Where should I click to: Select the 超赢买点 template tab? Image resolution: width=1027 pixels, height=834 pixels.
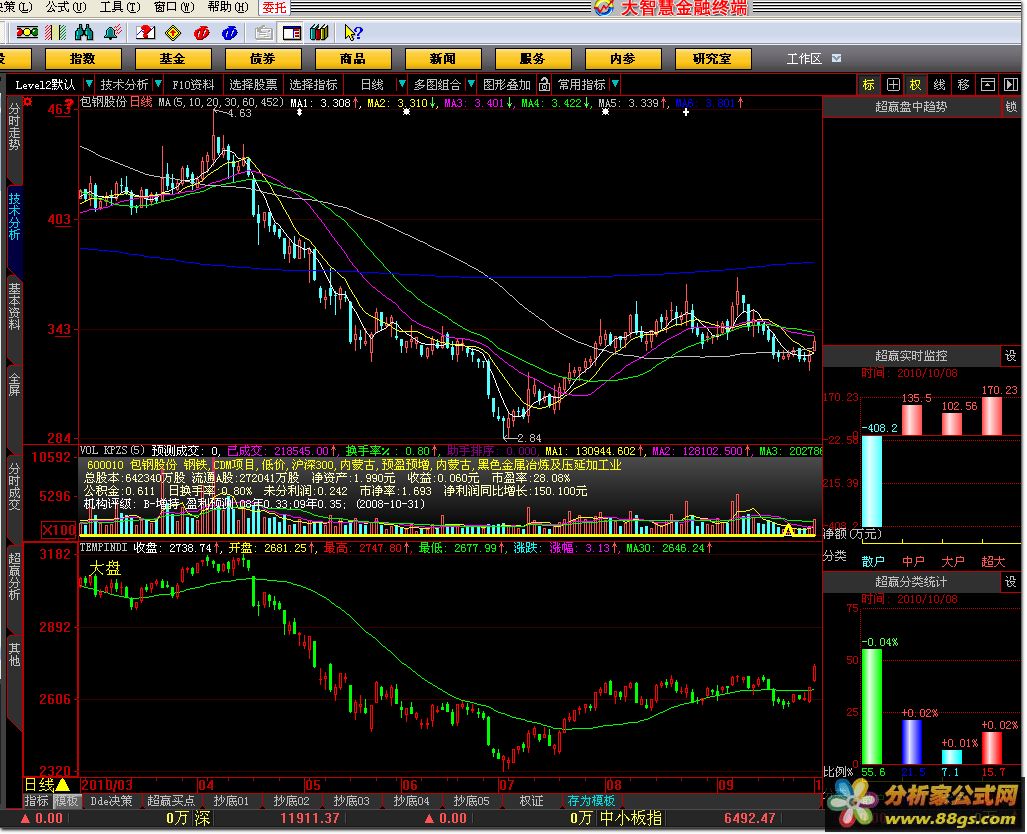pyautogui.click(x=171, y=801)
